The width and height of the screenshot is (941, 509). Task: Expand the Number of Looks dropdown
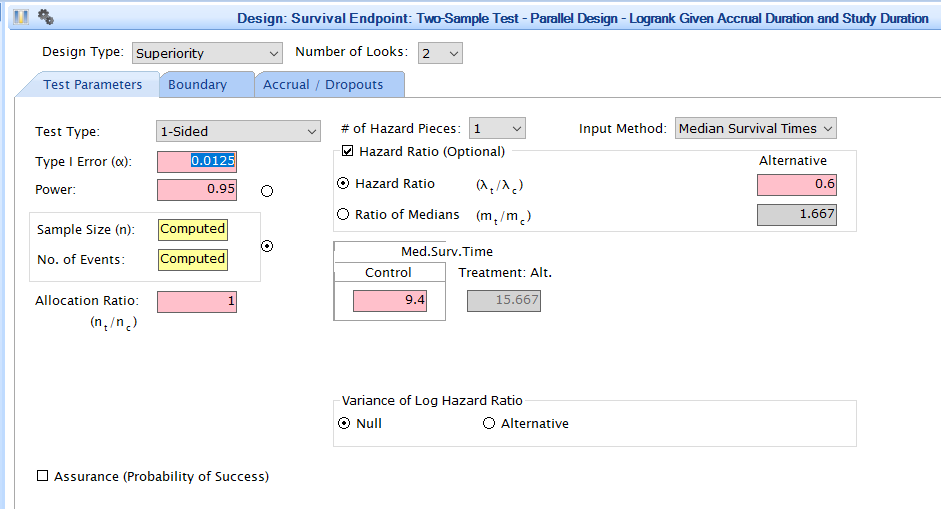pyautogui.click(x=440, y=53)
